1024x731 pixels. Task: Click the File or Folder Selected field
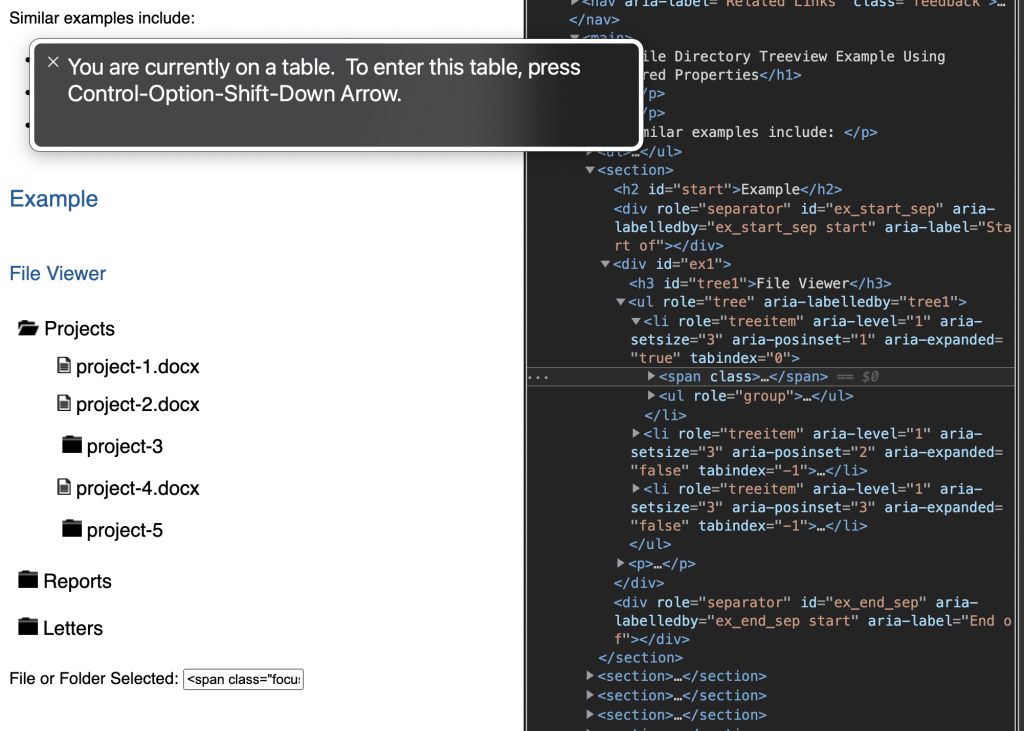click(x=243, y=679)
